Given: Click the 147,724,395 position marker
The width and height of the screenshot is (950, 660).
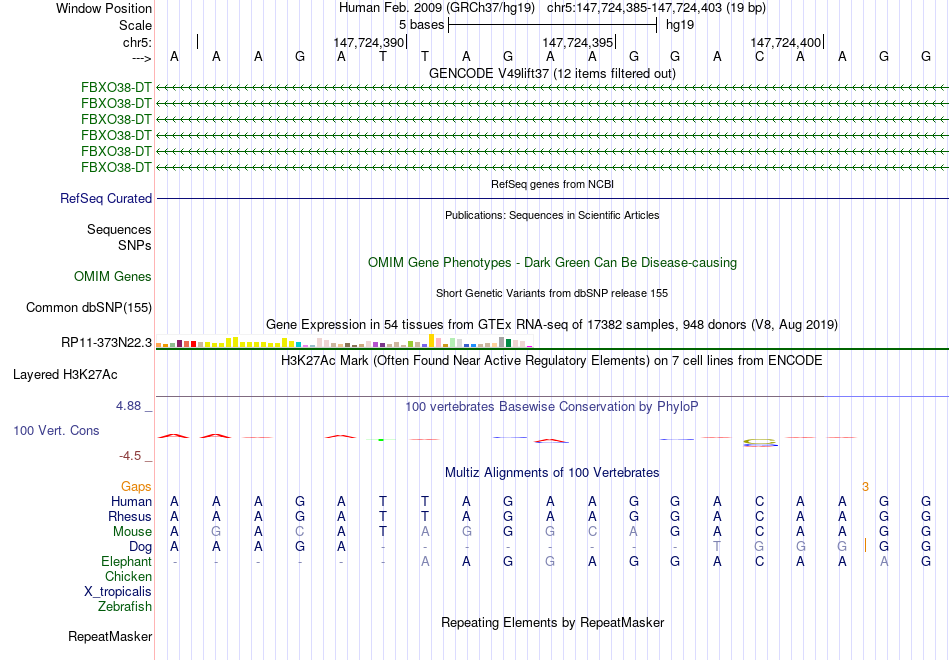Looking at the screenshot, I should (577, 42).
